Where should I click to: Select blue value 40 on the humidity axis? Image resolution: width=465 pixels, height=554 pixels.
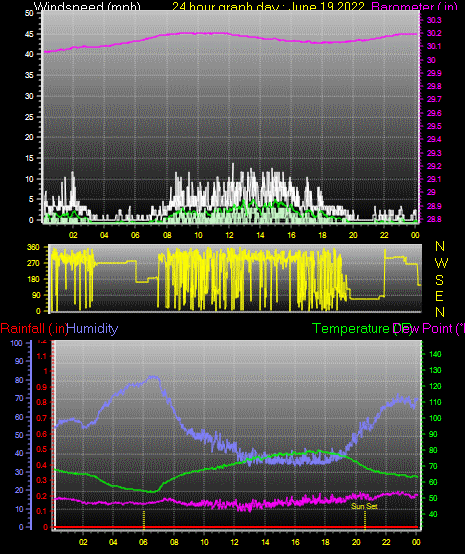(19, 453)
